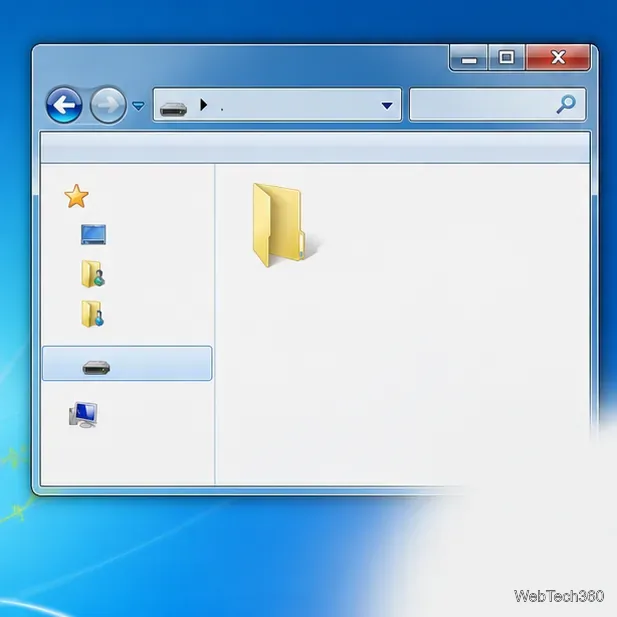Viewport: 617px width, 617px height.
Task: Open the Computer icon in sidebar
Action: (83, 414)
